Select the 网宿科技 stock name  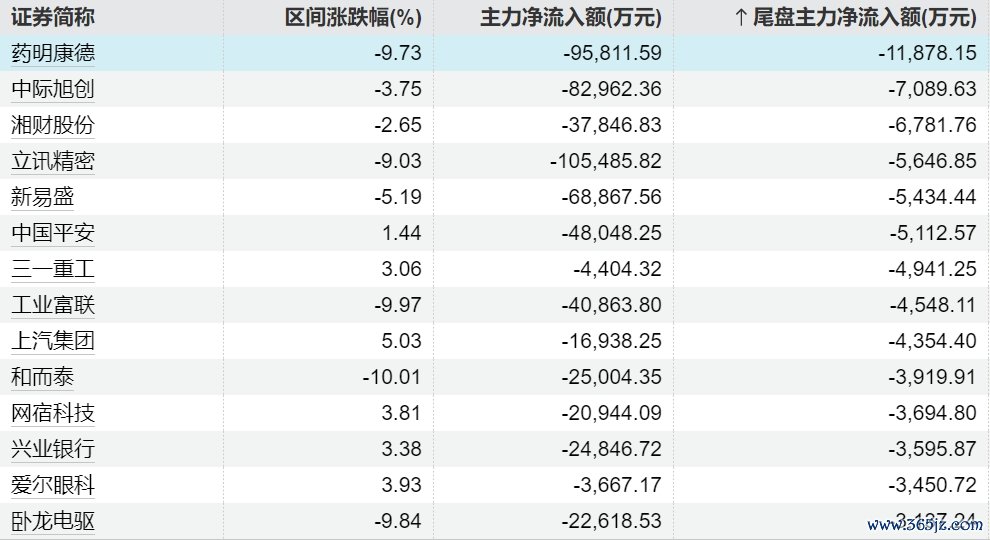click(x=53, y=413)
